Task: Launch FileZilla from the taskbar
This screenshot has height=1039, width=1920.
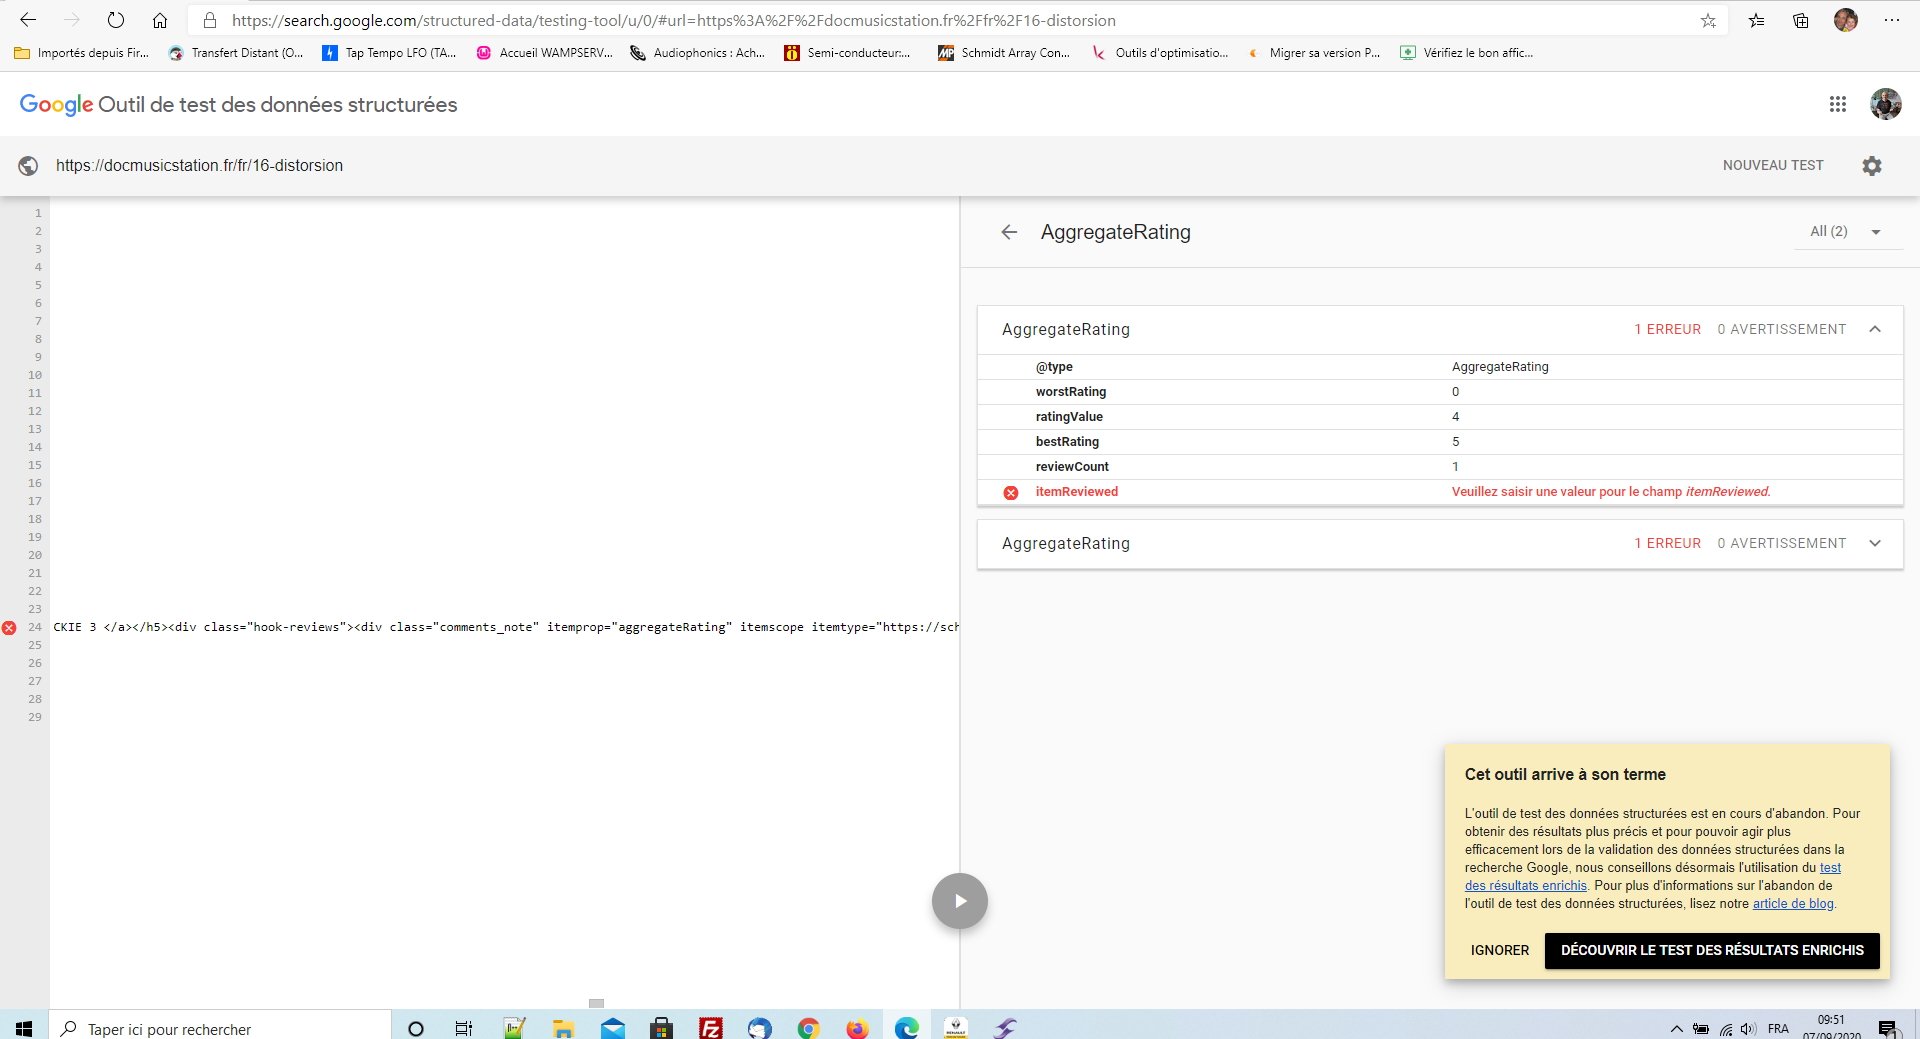Action: coord(711,1028)
